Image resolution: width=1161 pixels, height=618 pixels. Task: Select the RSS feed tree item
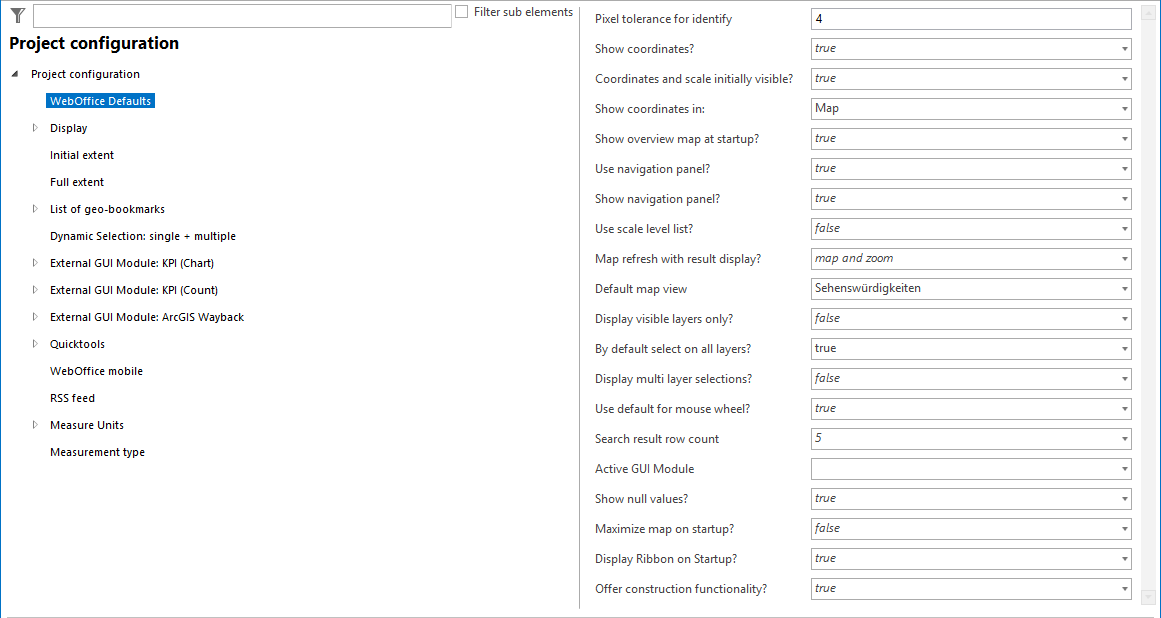click(x=72, y=397)
